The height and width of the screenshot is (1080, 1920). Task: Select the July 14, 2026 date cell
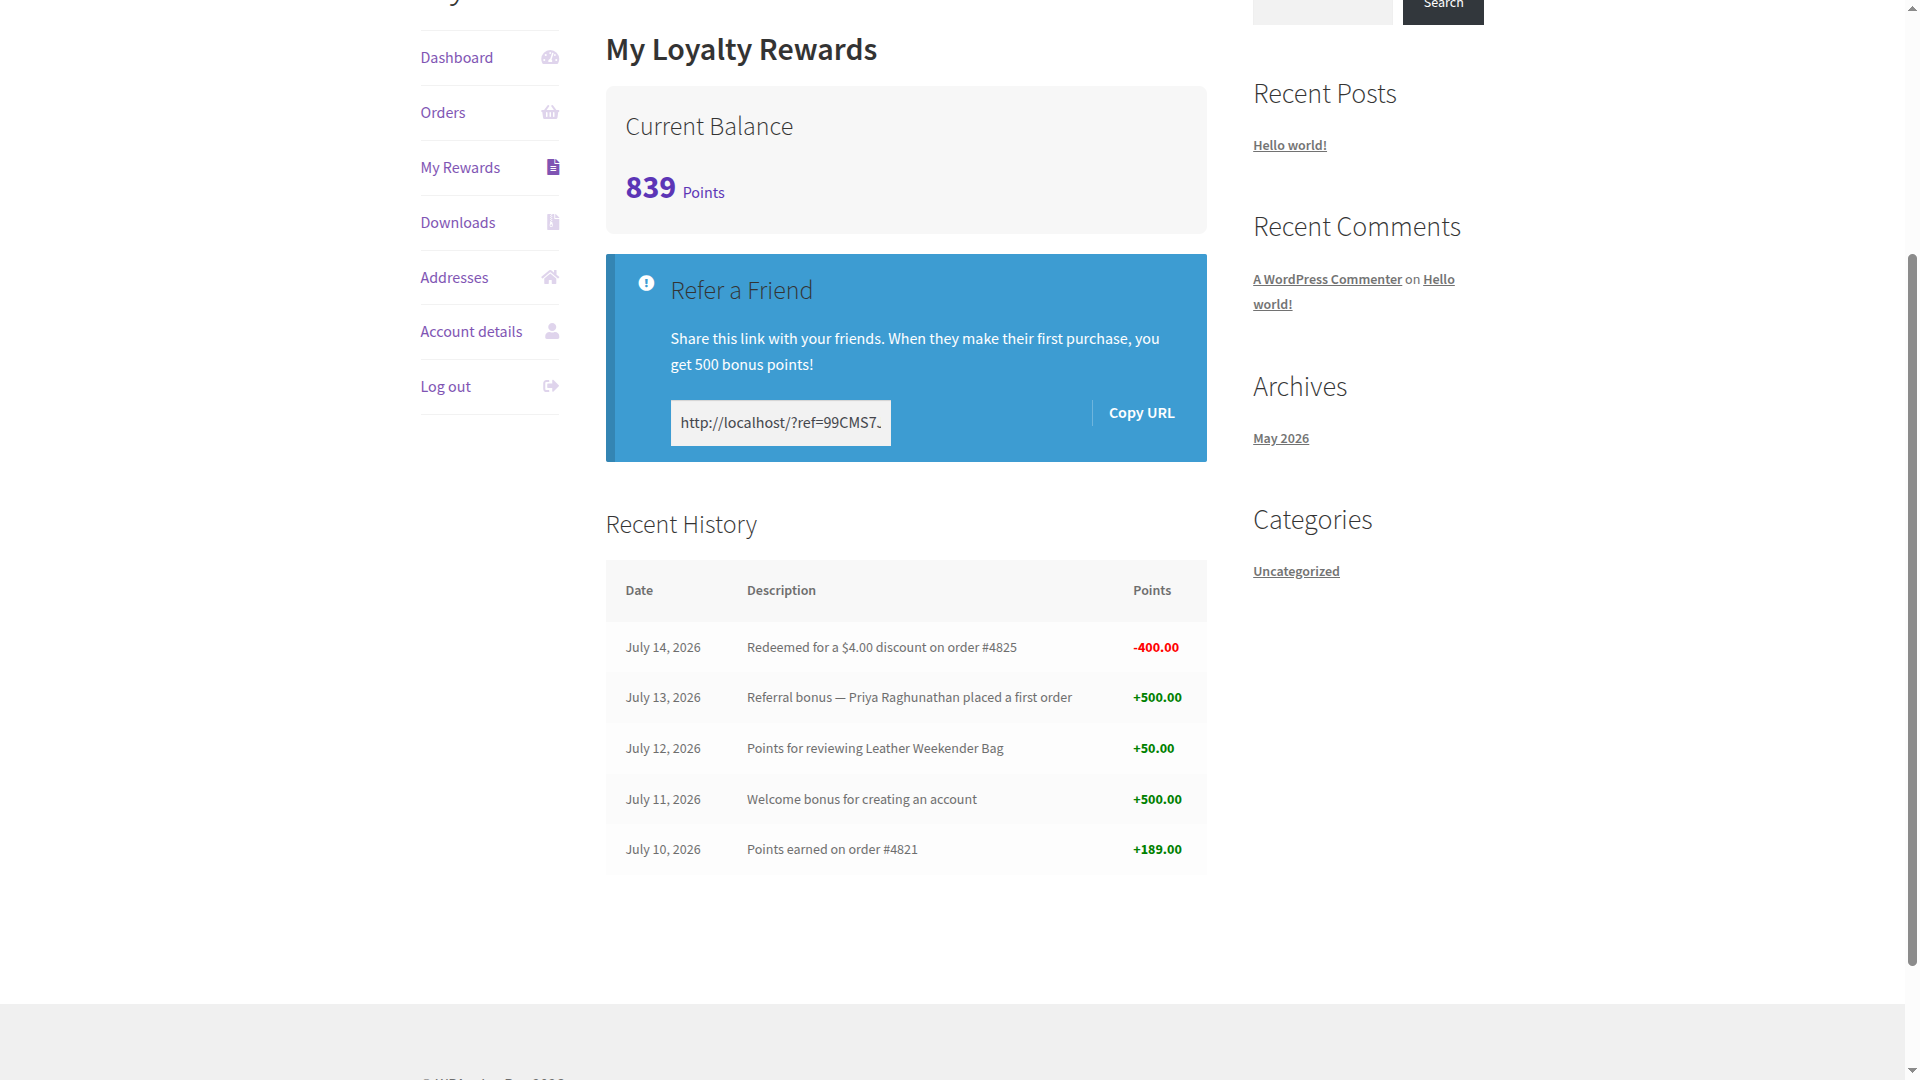coord(663,648)
